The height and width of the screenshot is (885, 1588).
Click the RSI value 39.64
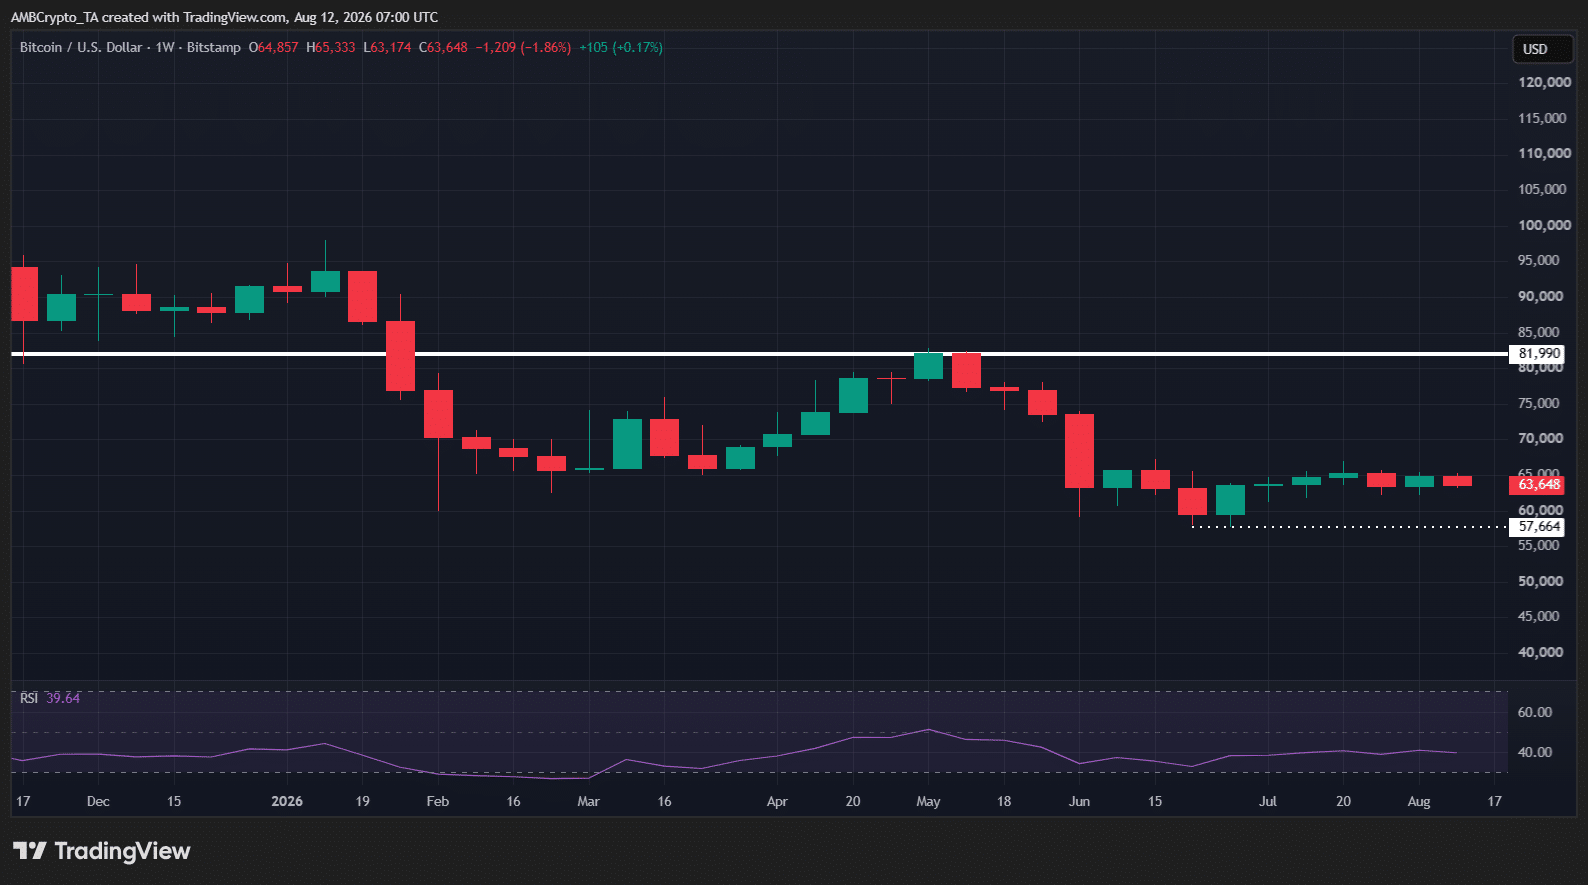click(x=63, y=698)
